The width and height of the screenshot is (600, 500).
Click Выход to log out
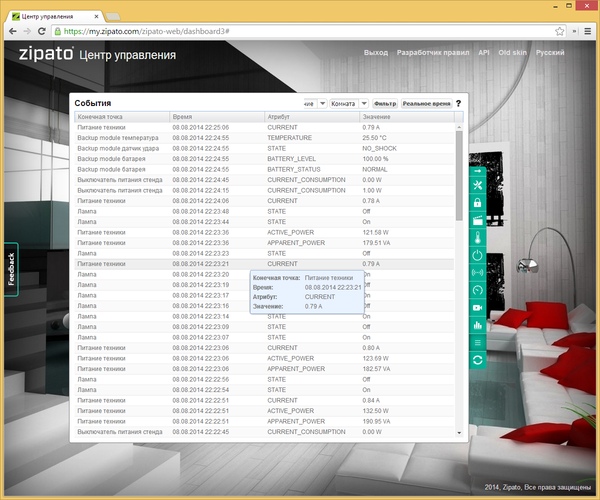[x=376, y=52]
